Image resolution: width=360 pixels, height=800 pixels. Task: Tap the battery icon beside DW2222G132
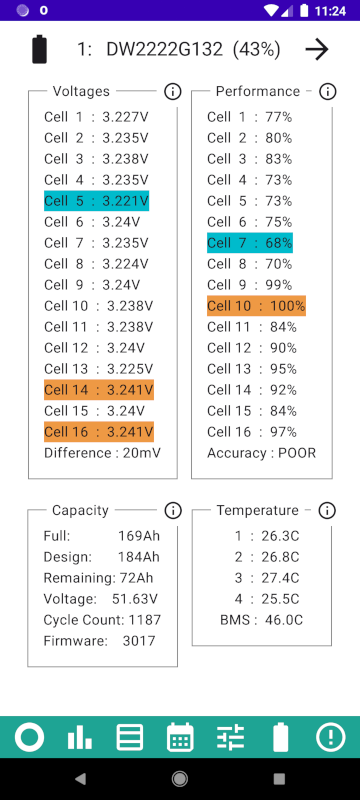[40, 49]
